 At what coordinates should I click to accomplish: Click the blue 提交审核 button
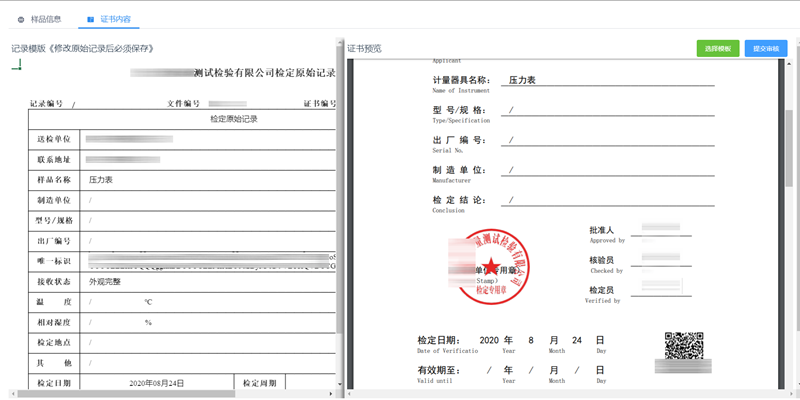[766, 48]
